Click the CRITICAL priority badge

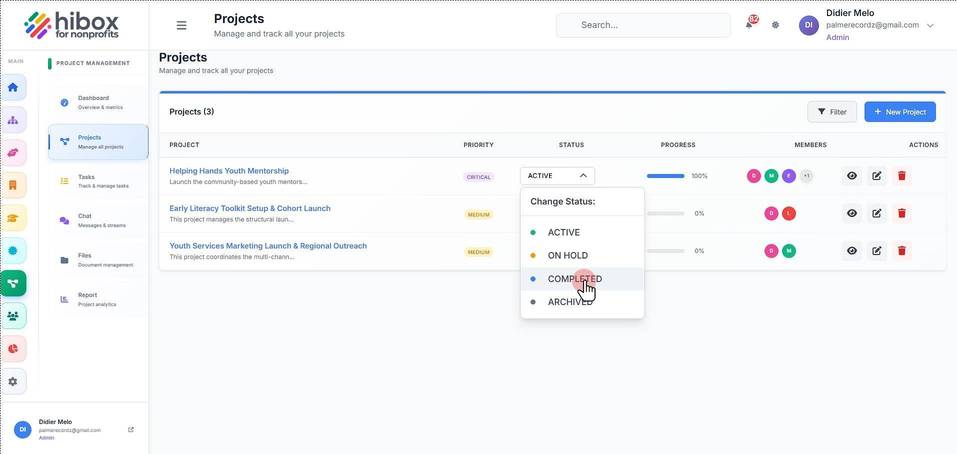coord(478,177)
